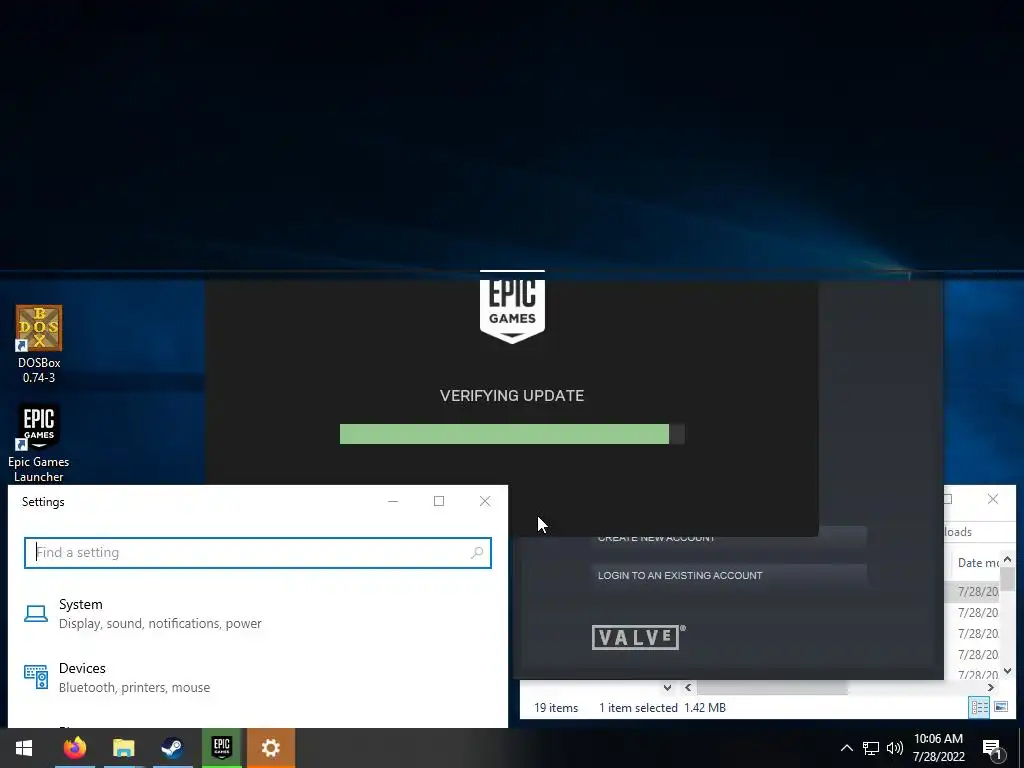
Task: Click the Epic Games update progress bar
Action: coord(512,434)
